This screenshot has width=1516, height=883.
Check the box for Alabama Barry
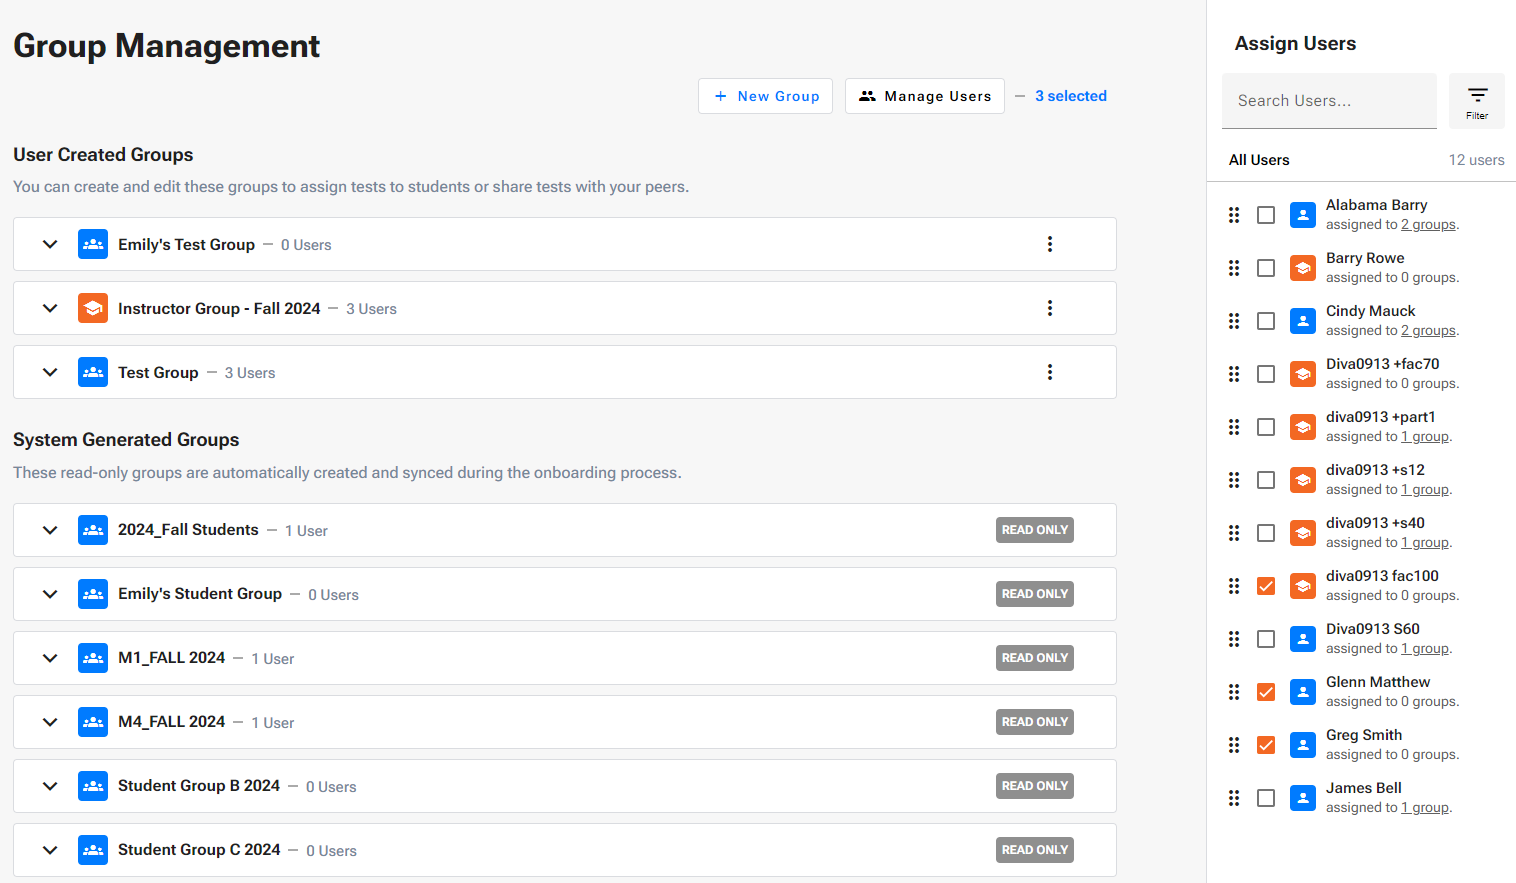(1266, 215)
